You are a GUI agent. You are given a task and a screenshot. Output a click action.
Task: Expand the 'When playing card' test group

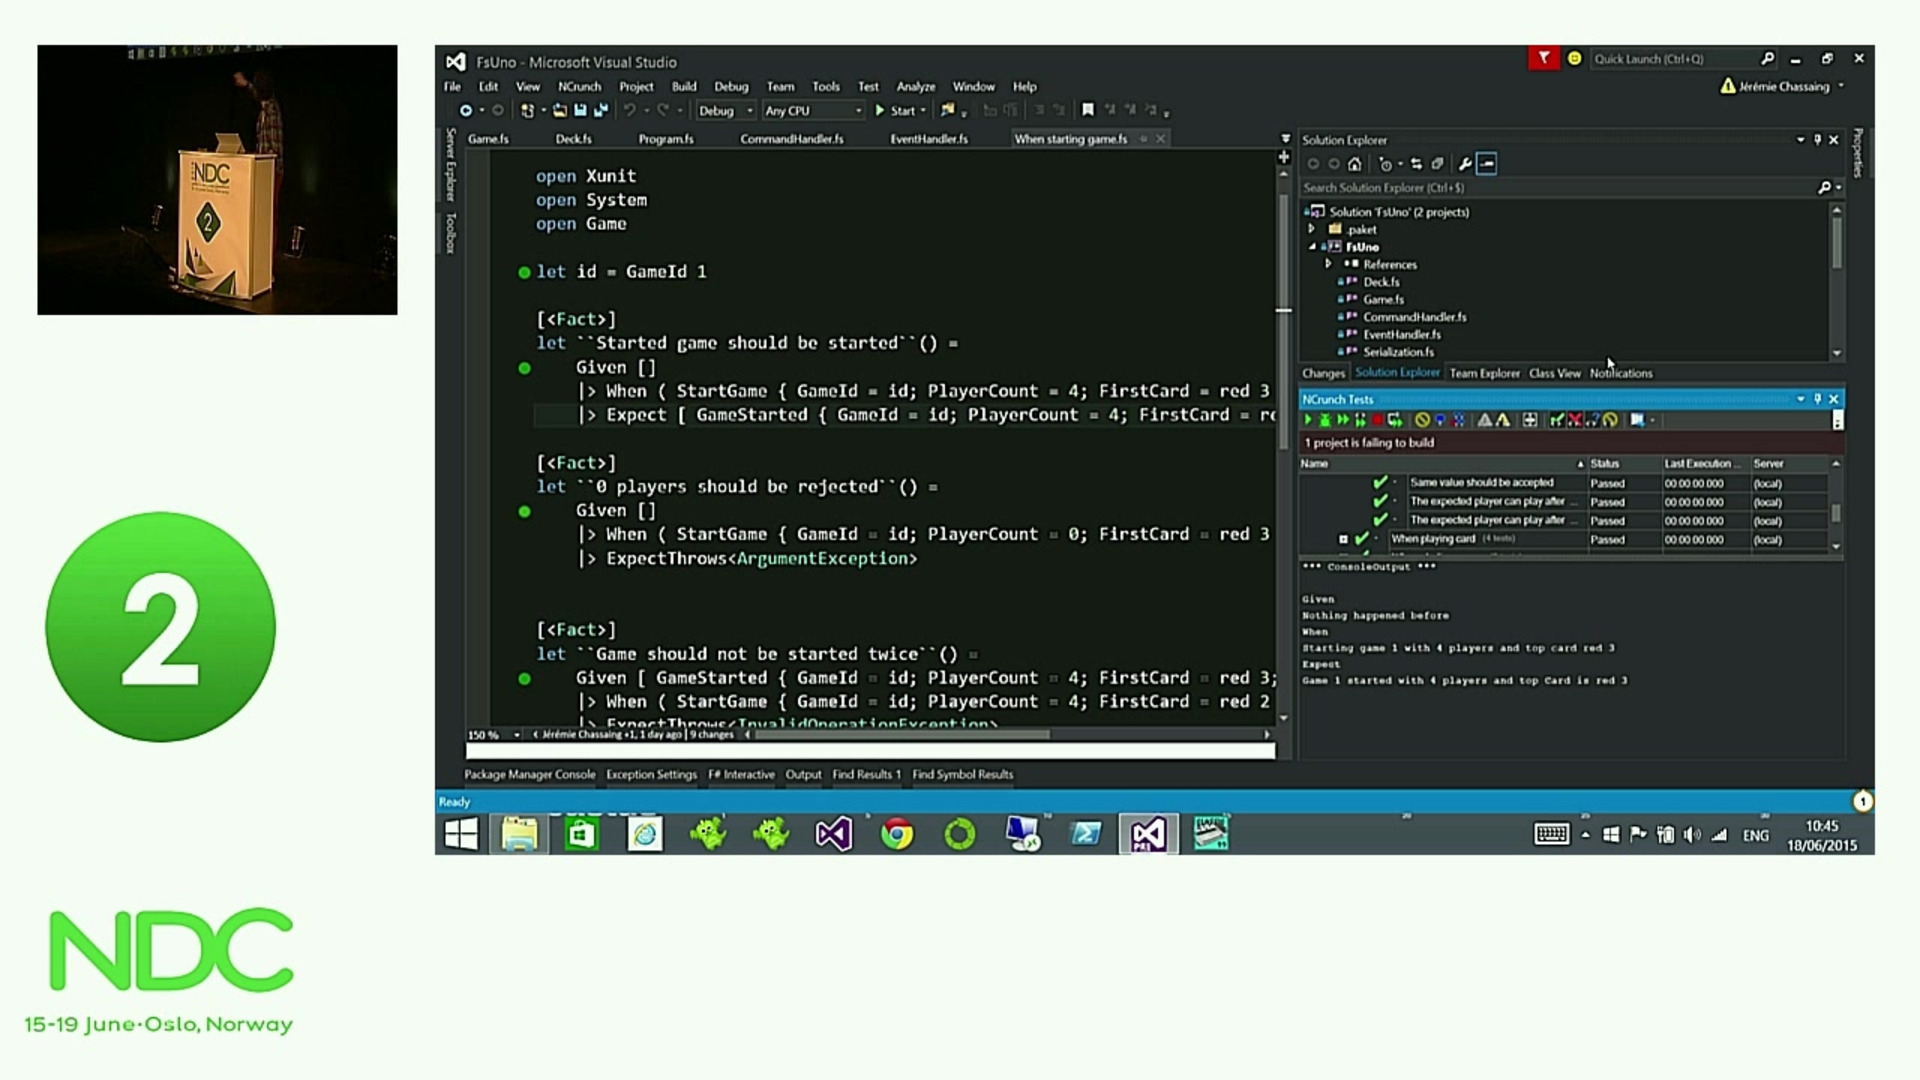pyautogui.click(x=1343, y=539)
